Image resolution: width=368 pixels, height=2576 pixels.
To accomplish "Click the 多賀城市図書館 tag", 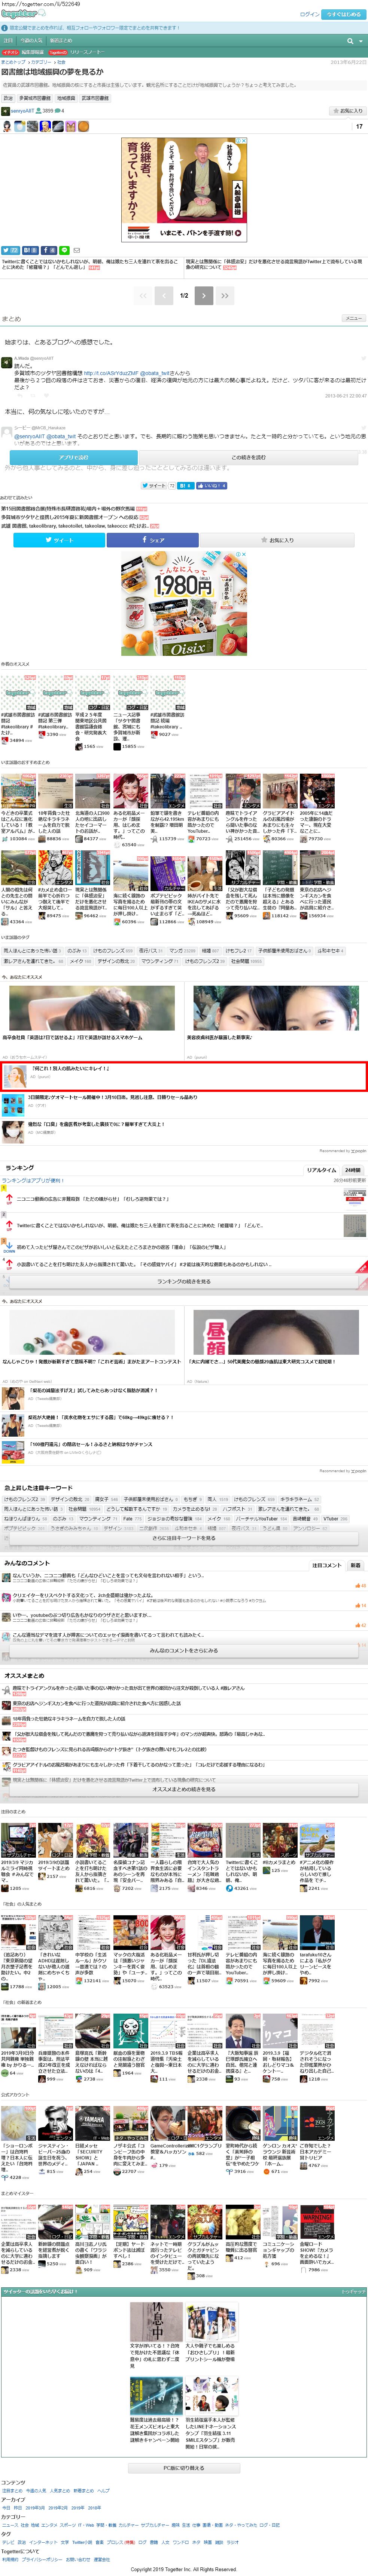I will point(34,98).
